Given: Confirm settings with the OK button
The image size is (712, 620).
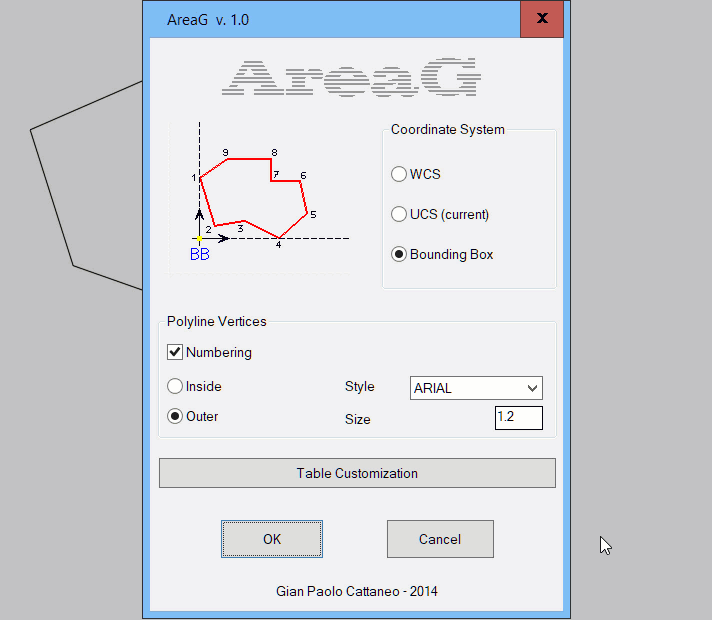Looking at the screenshot, I should [272, 539].
